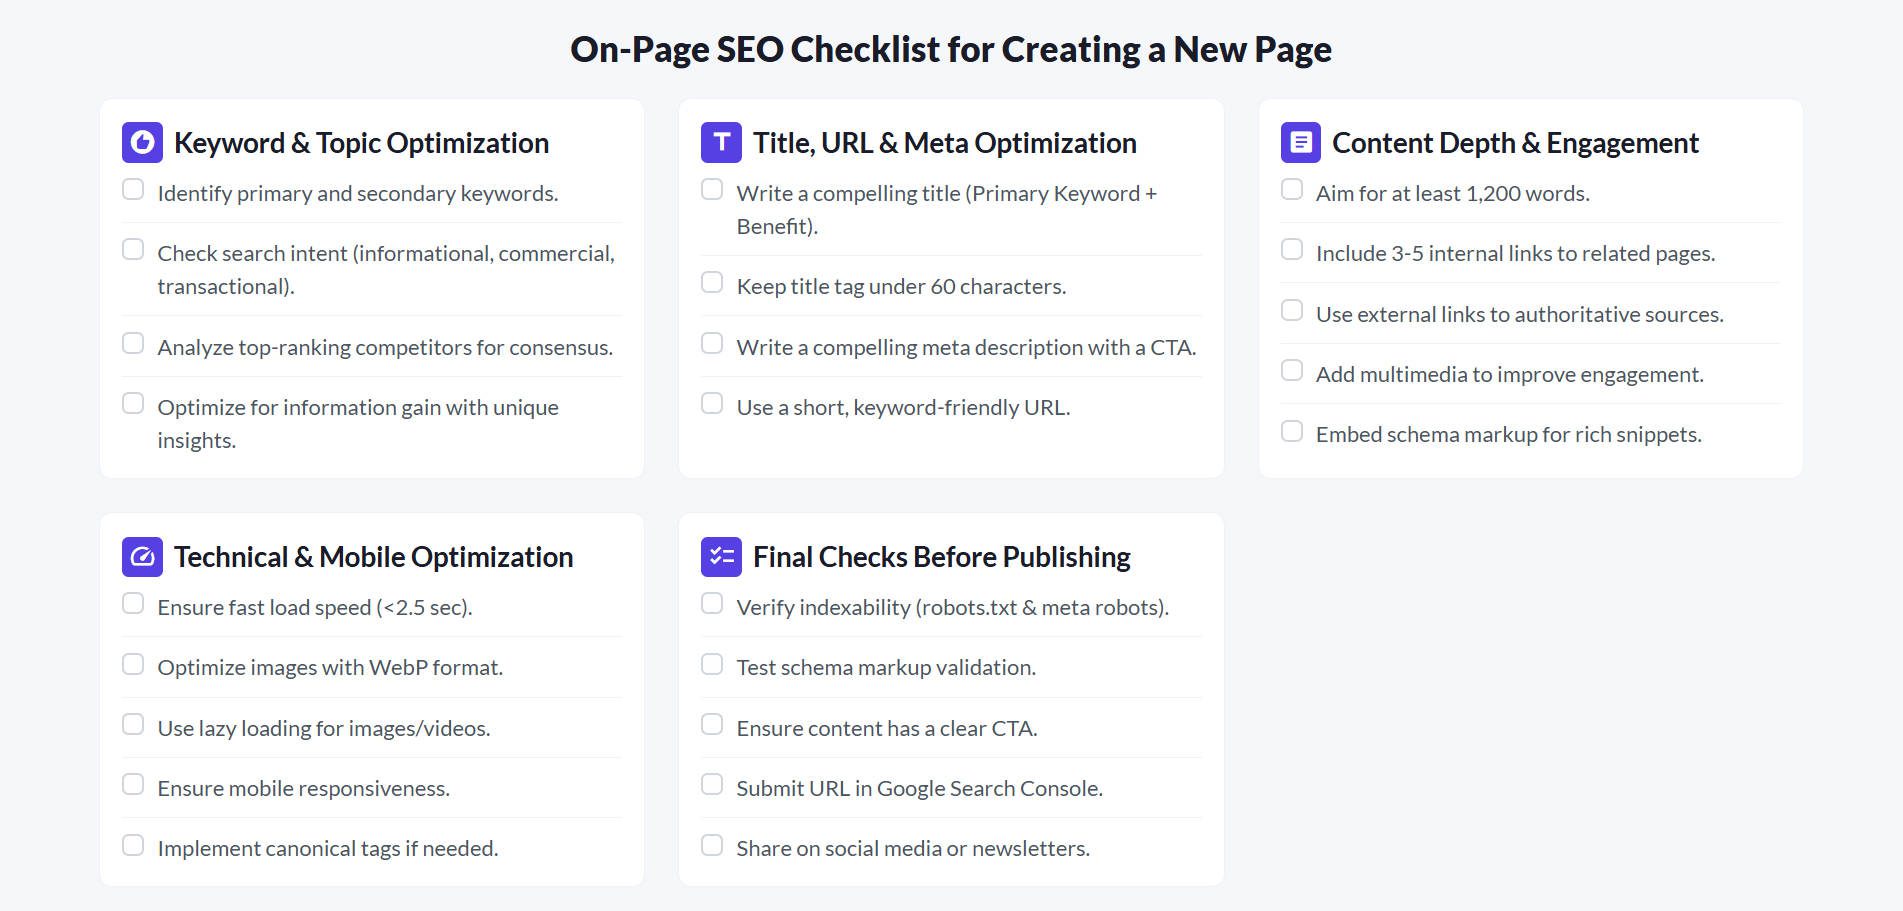Check the information gain optimization item
Screen dimensions: 1903x911
pyautogui.click(x=133, y=402)
